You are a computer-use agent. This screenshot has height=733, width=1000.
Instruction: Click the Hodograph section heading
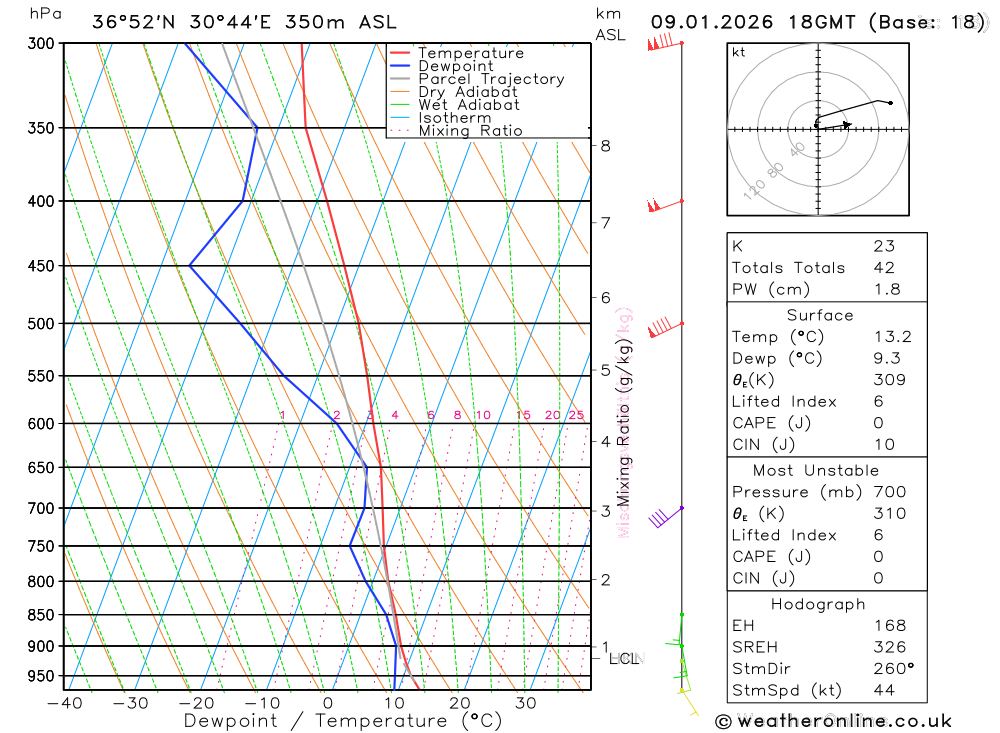(x=818, y=604)
